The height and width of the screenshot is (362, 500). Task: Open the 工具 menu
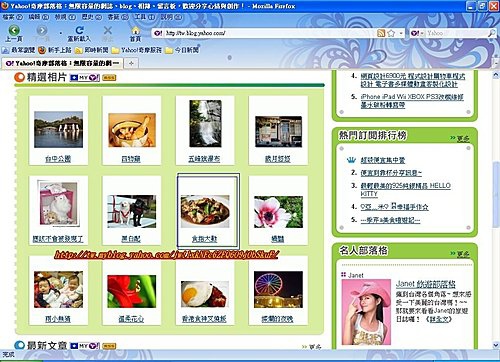(x=144, y=16)
